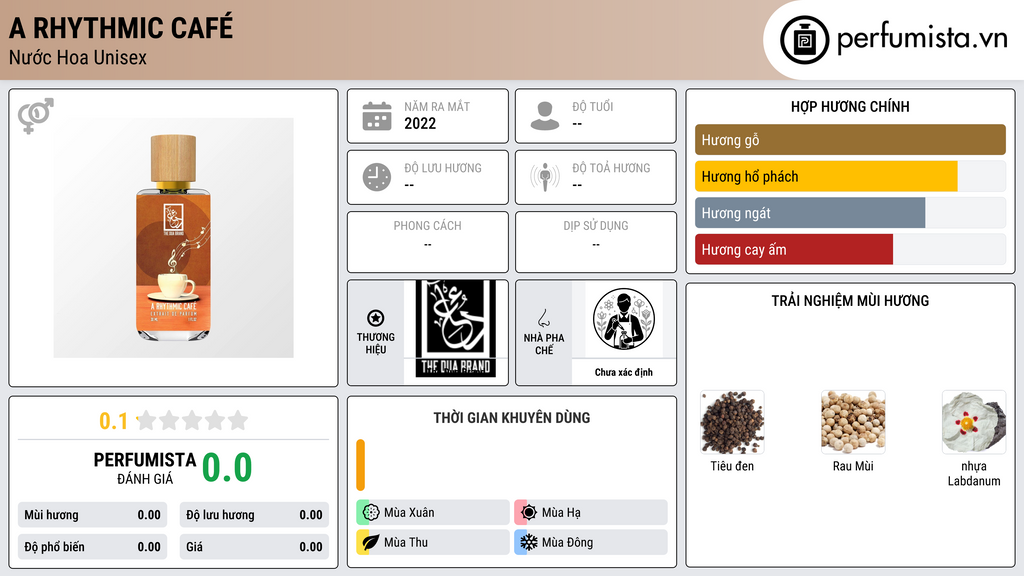Screen dimensions: 1024x576
Task: Select the Mùa Xuân season option
Action: pyautogui.click(x=432, y=513)
